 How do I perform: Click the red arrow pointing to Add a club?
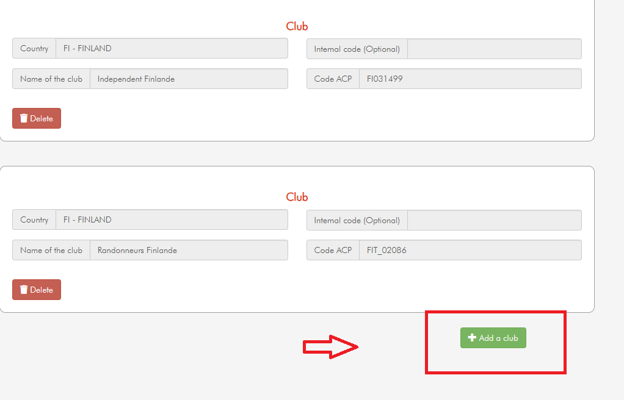(330, 347)
